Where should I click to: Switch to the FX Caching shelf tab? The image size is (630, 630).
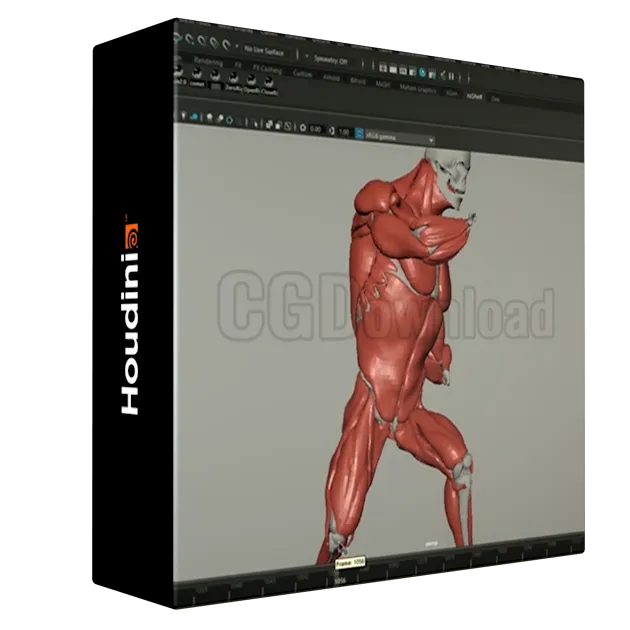pos(267,70)
